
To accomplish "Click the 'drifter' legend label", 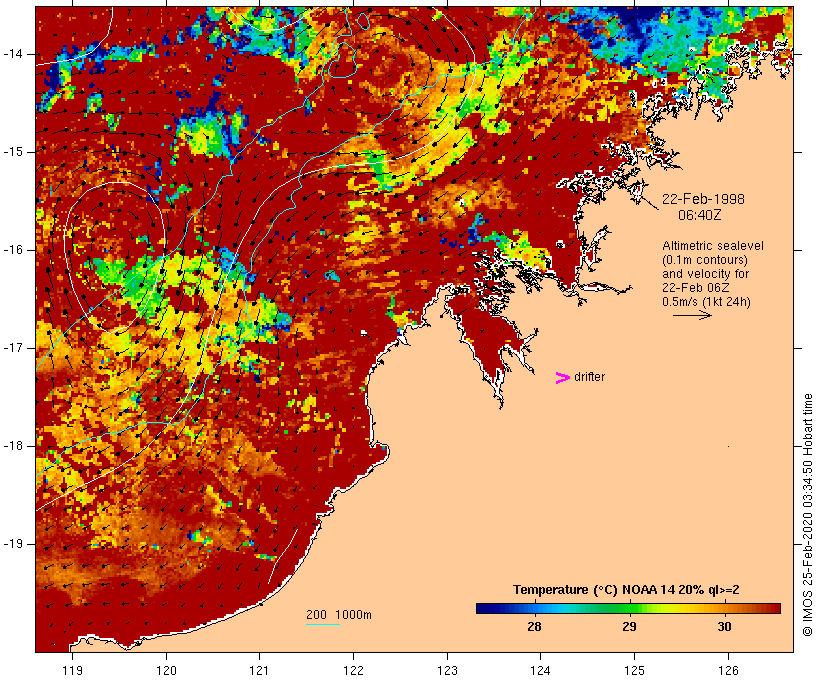I will pyautogui.click(x=589, y=377).
